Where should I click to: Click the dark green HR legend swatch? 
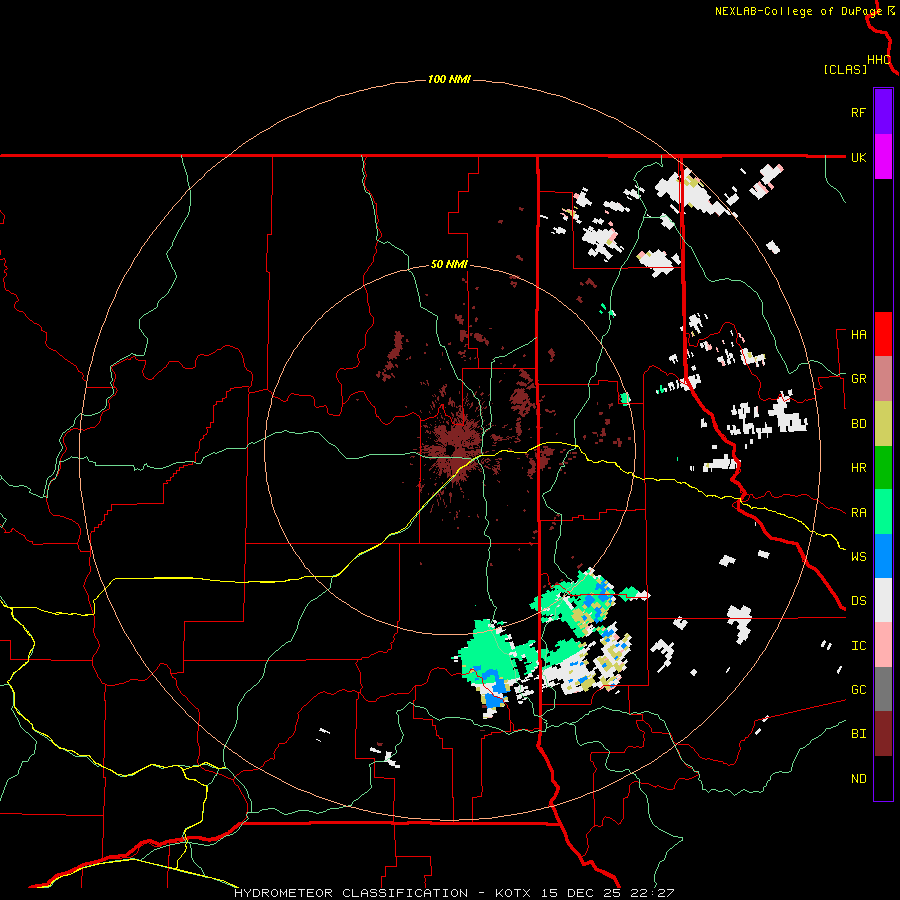click(x=883, y=468)
